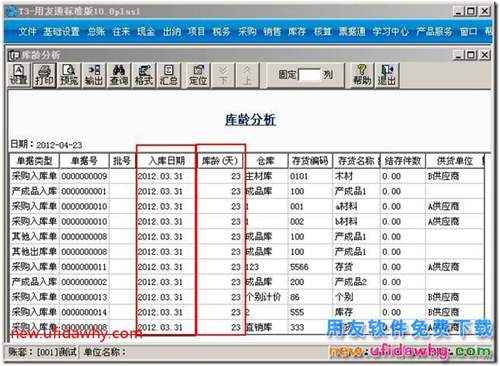Select the 主材库 warehouse cell
This screenshot has height=366, width=500.
click(266, 176)
